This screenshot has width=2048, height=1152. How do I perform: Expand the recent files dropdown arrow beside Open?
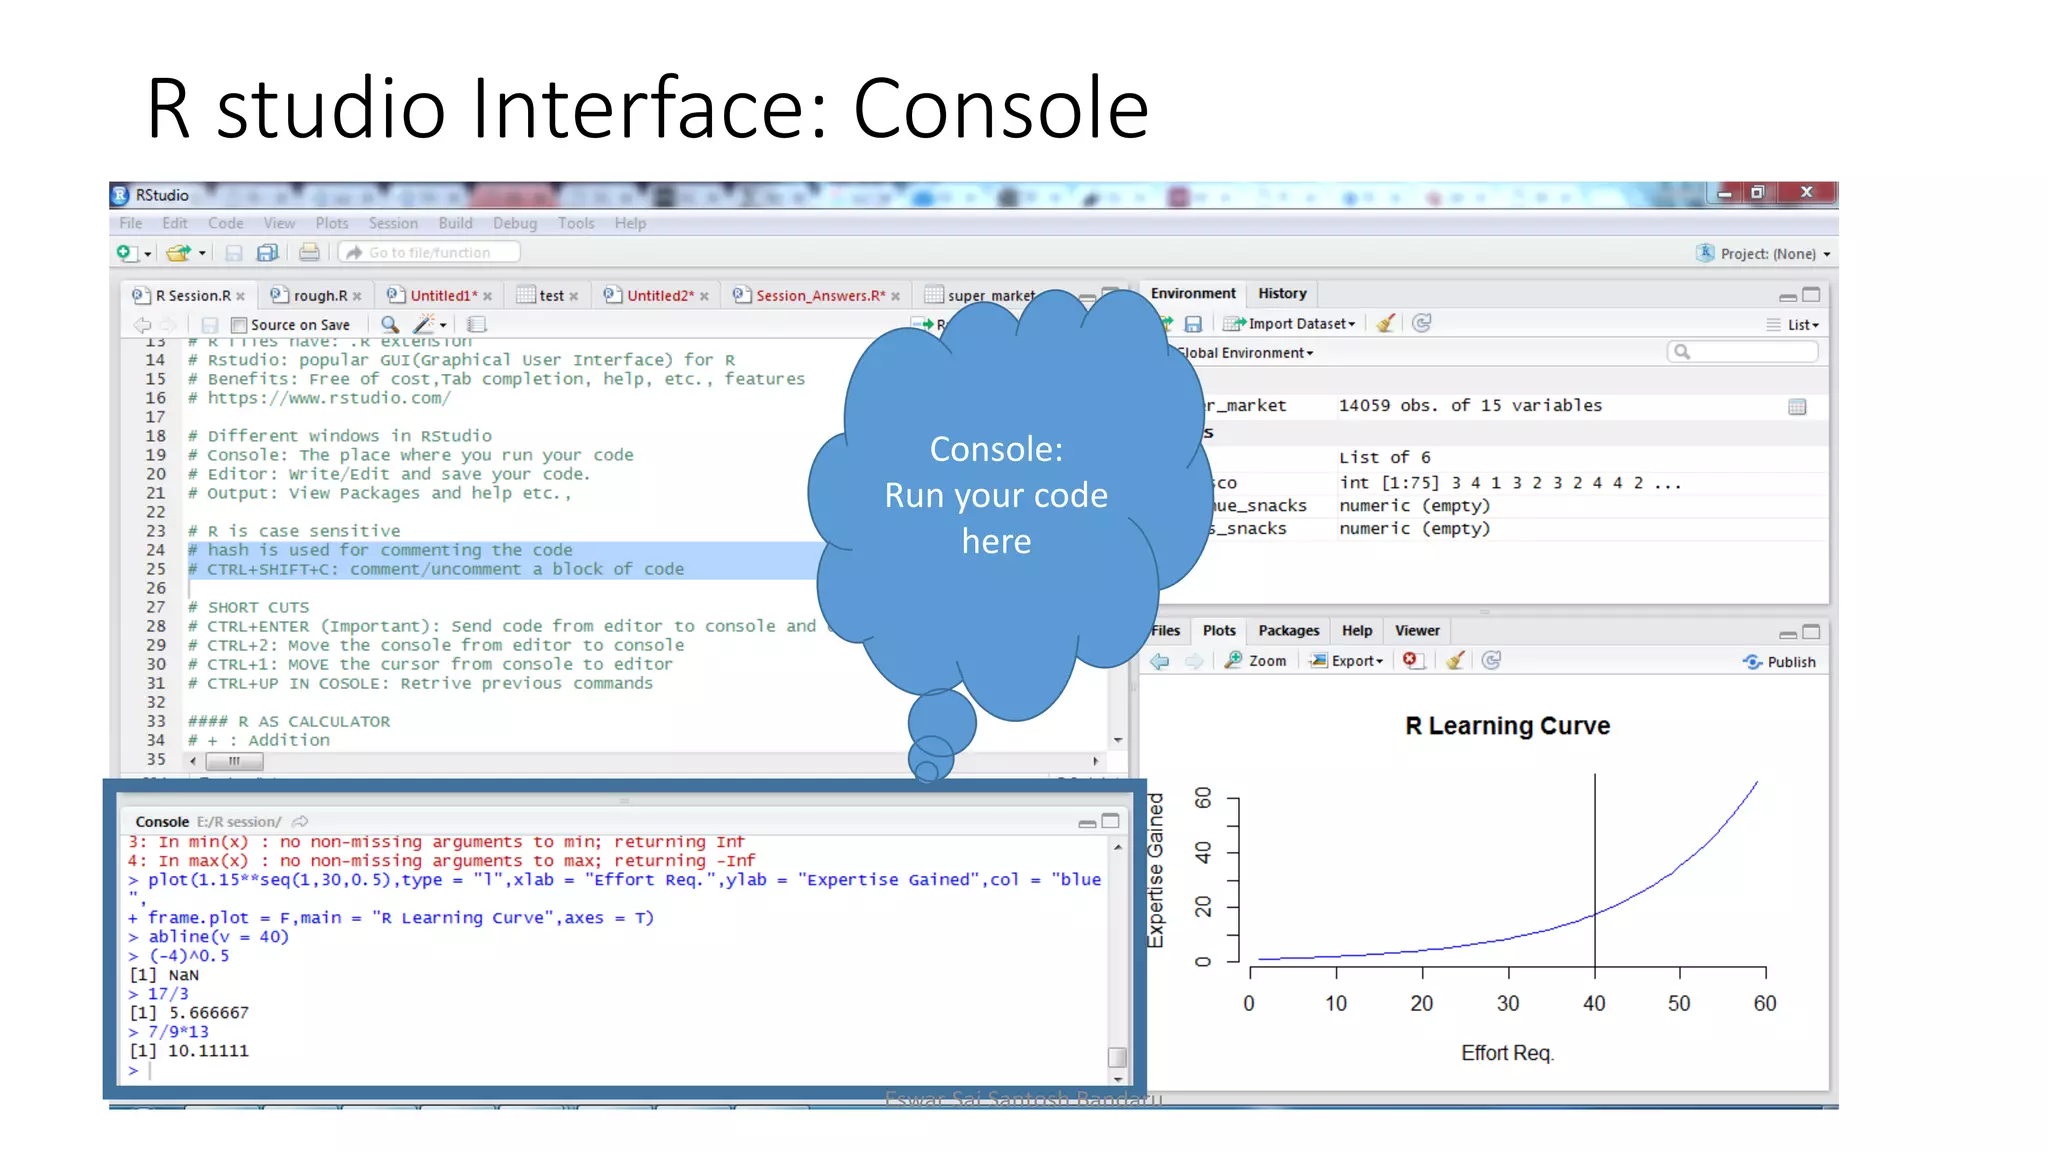tap(202, 254)
